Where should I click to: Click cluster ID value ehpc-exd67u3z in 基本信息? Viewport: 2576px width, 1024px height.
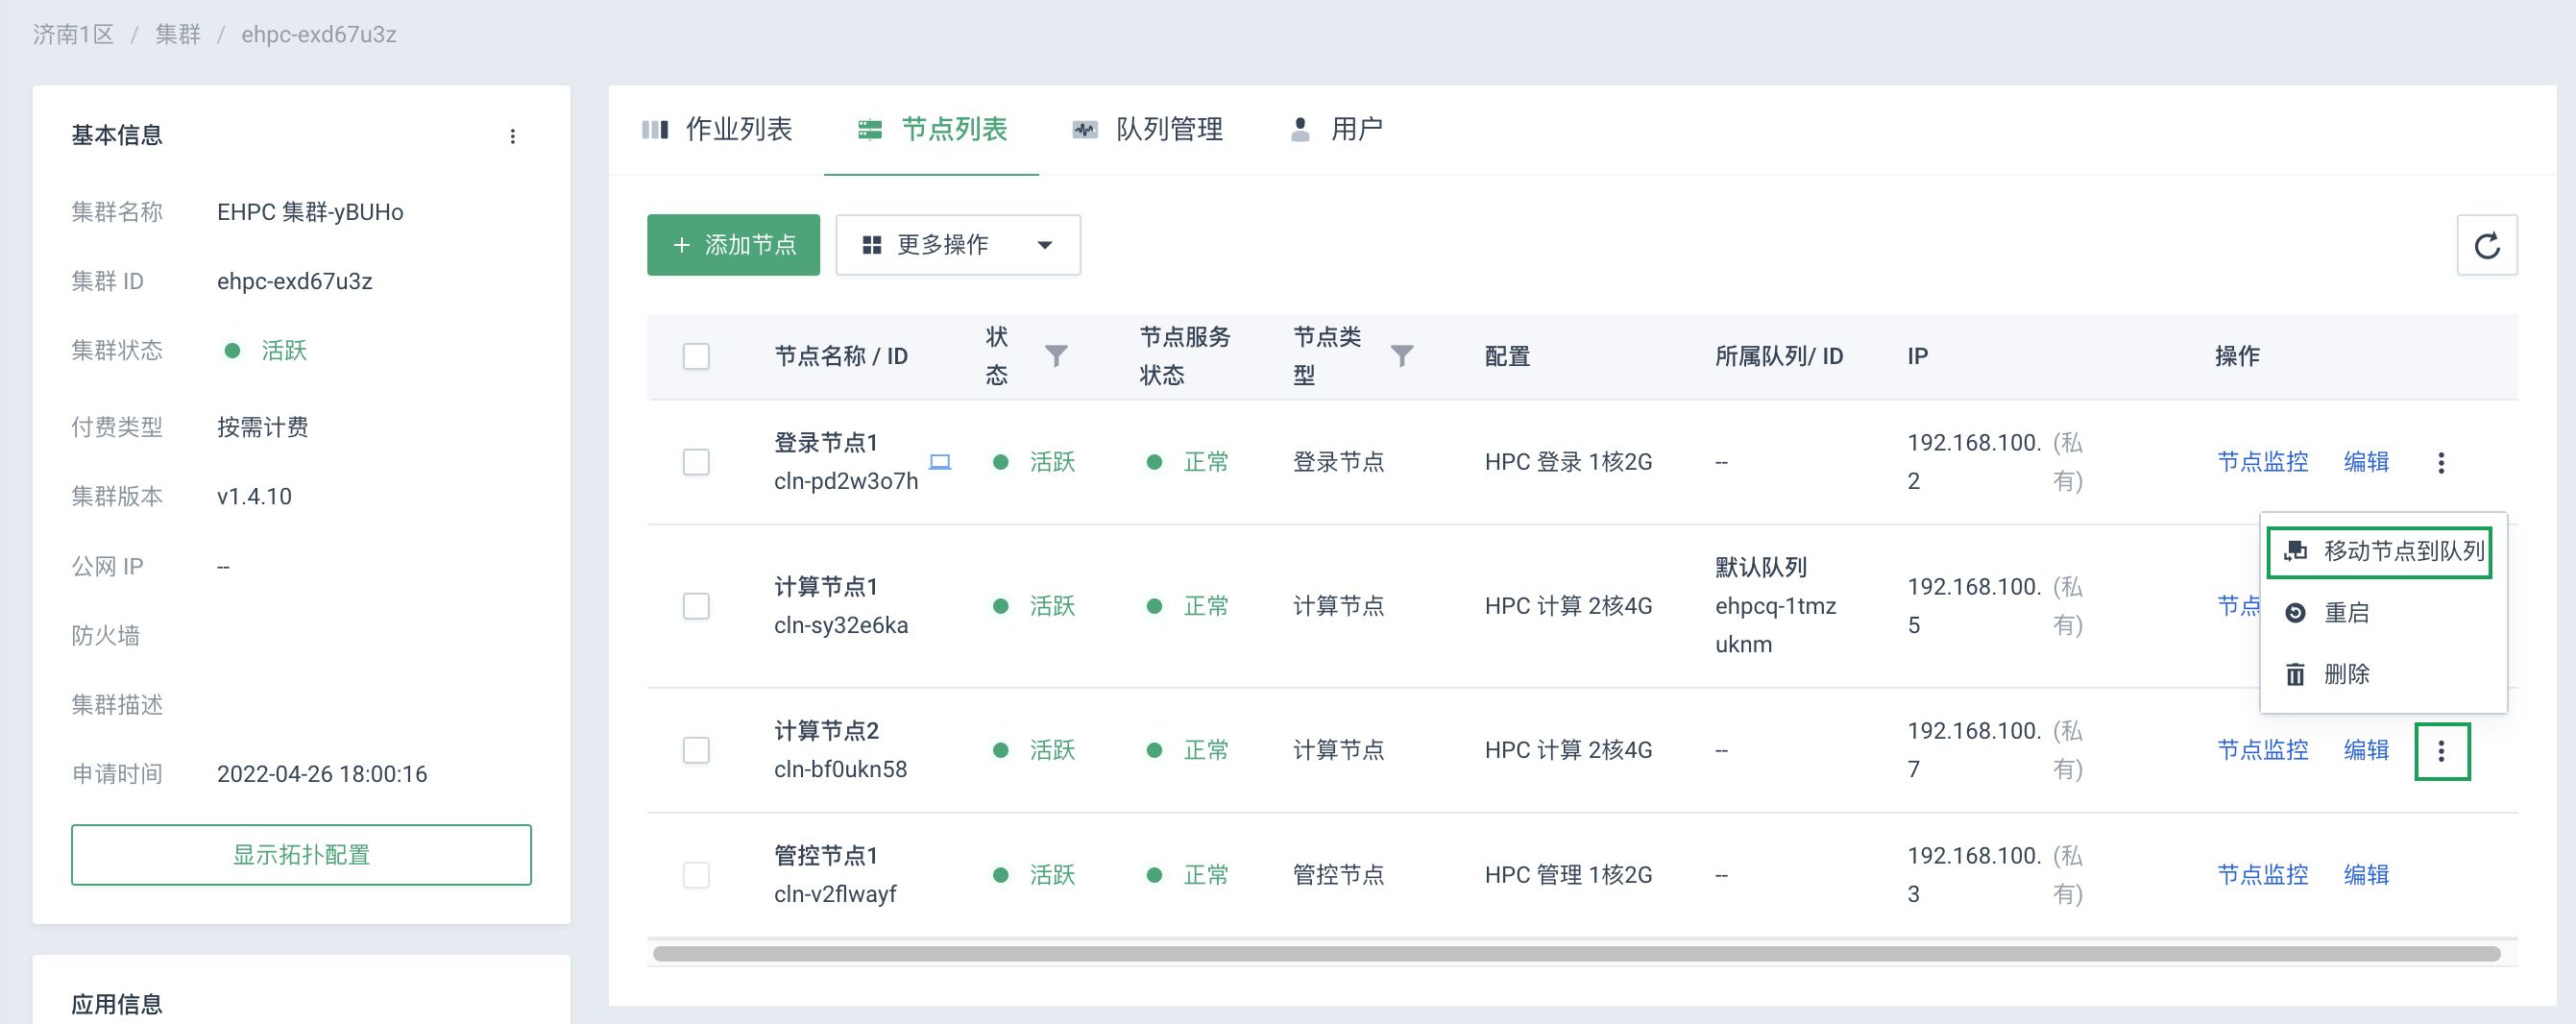(x=295, y=282)
